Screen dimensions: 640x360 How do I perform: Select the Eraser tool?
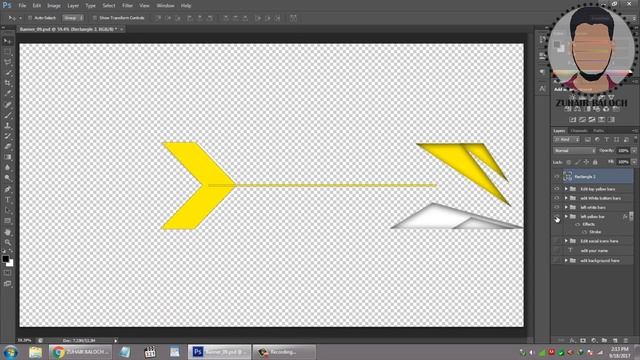click(x=7, y=147)
